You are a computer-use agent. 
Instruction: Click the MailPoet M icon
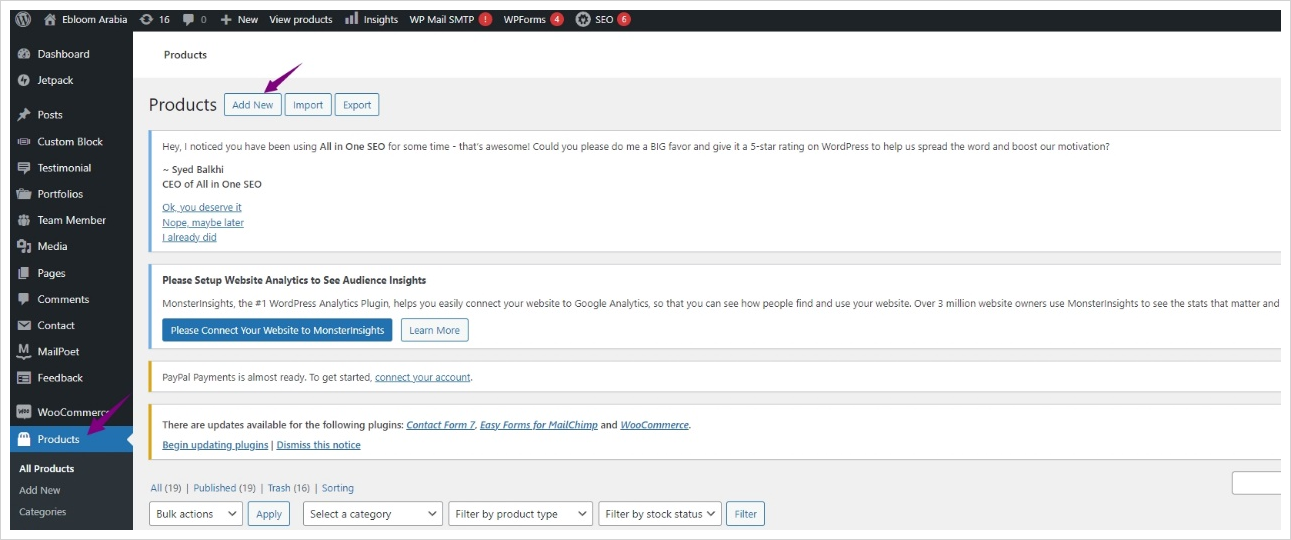(24, 351)
